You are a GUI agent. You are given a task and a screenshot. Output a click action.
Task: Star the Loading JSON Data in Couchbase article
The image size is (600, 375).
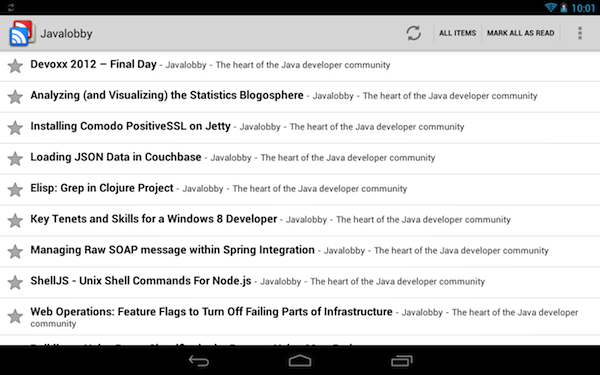click(15, 159)
